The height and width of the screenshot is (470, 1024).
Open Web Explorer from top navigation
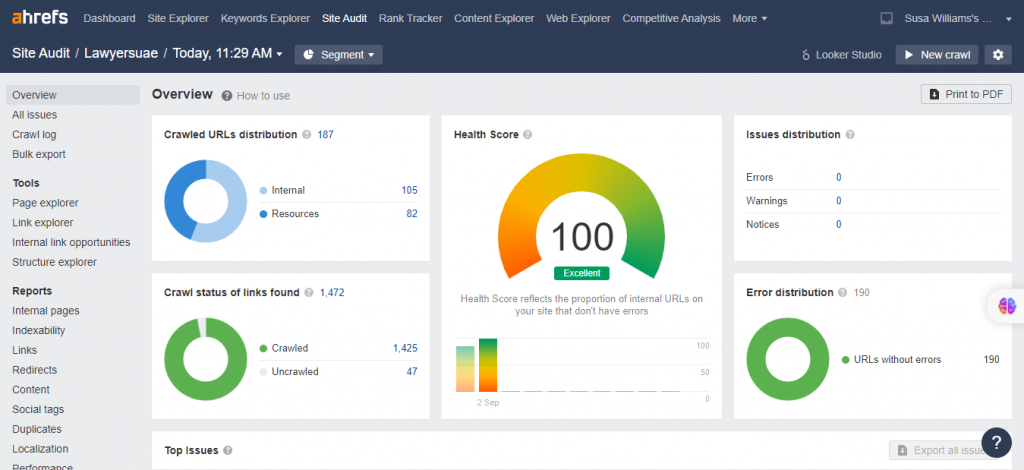(x=578, y=18)
